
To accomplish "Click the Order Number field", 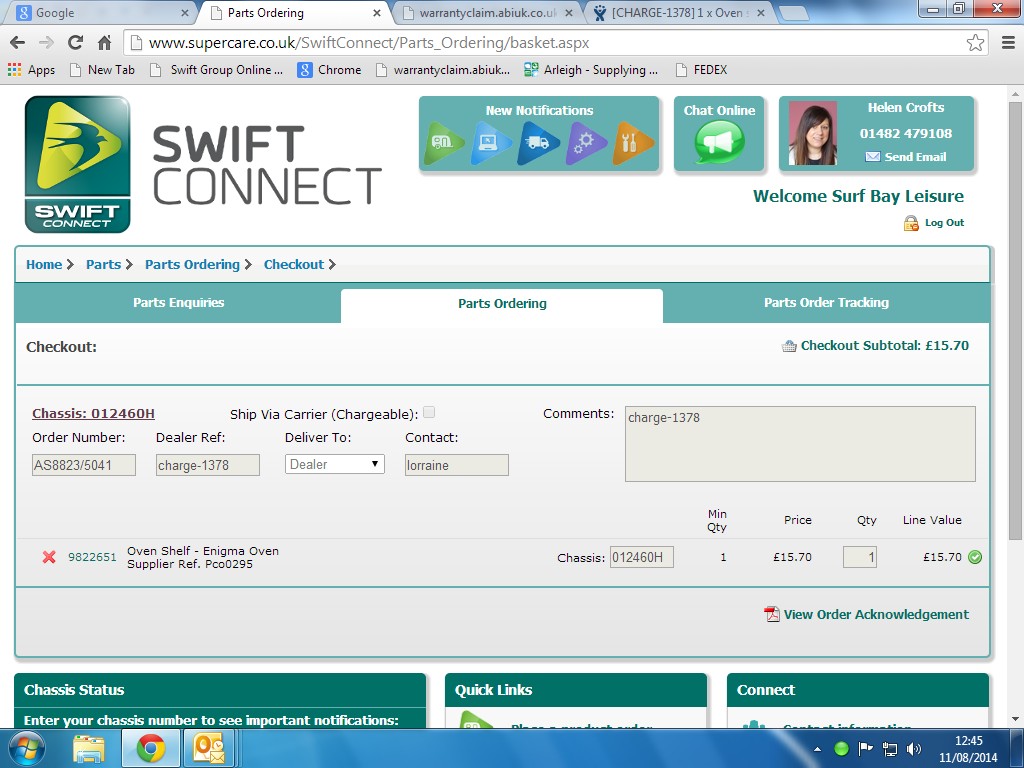I will coord(84,465).
